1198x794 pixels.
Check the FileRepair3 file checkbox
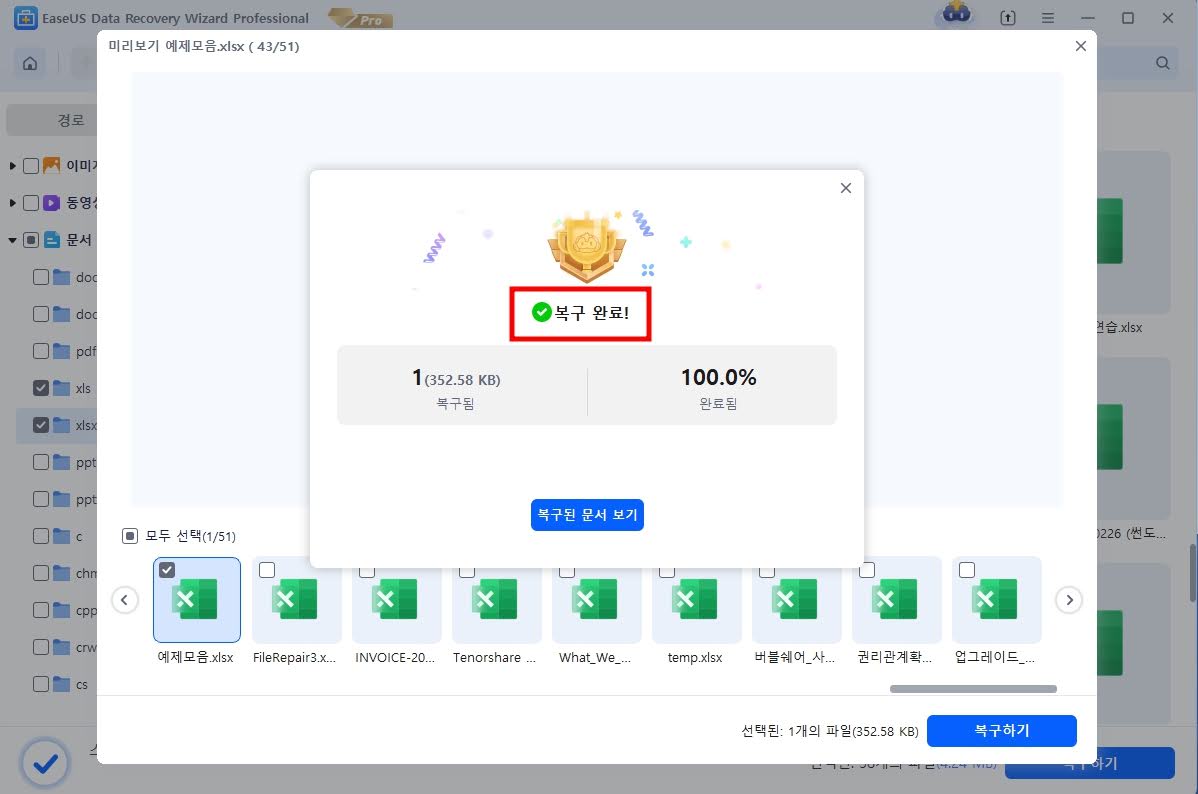pos(266,570)
